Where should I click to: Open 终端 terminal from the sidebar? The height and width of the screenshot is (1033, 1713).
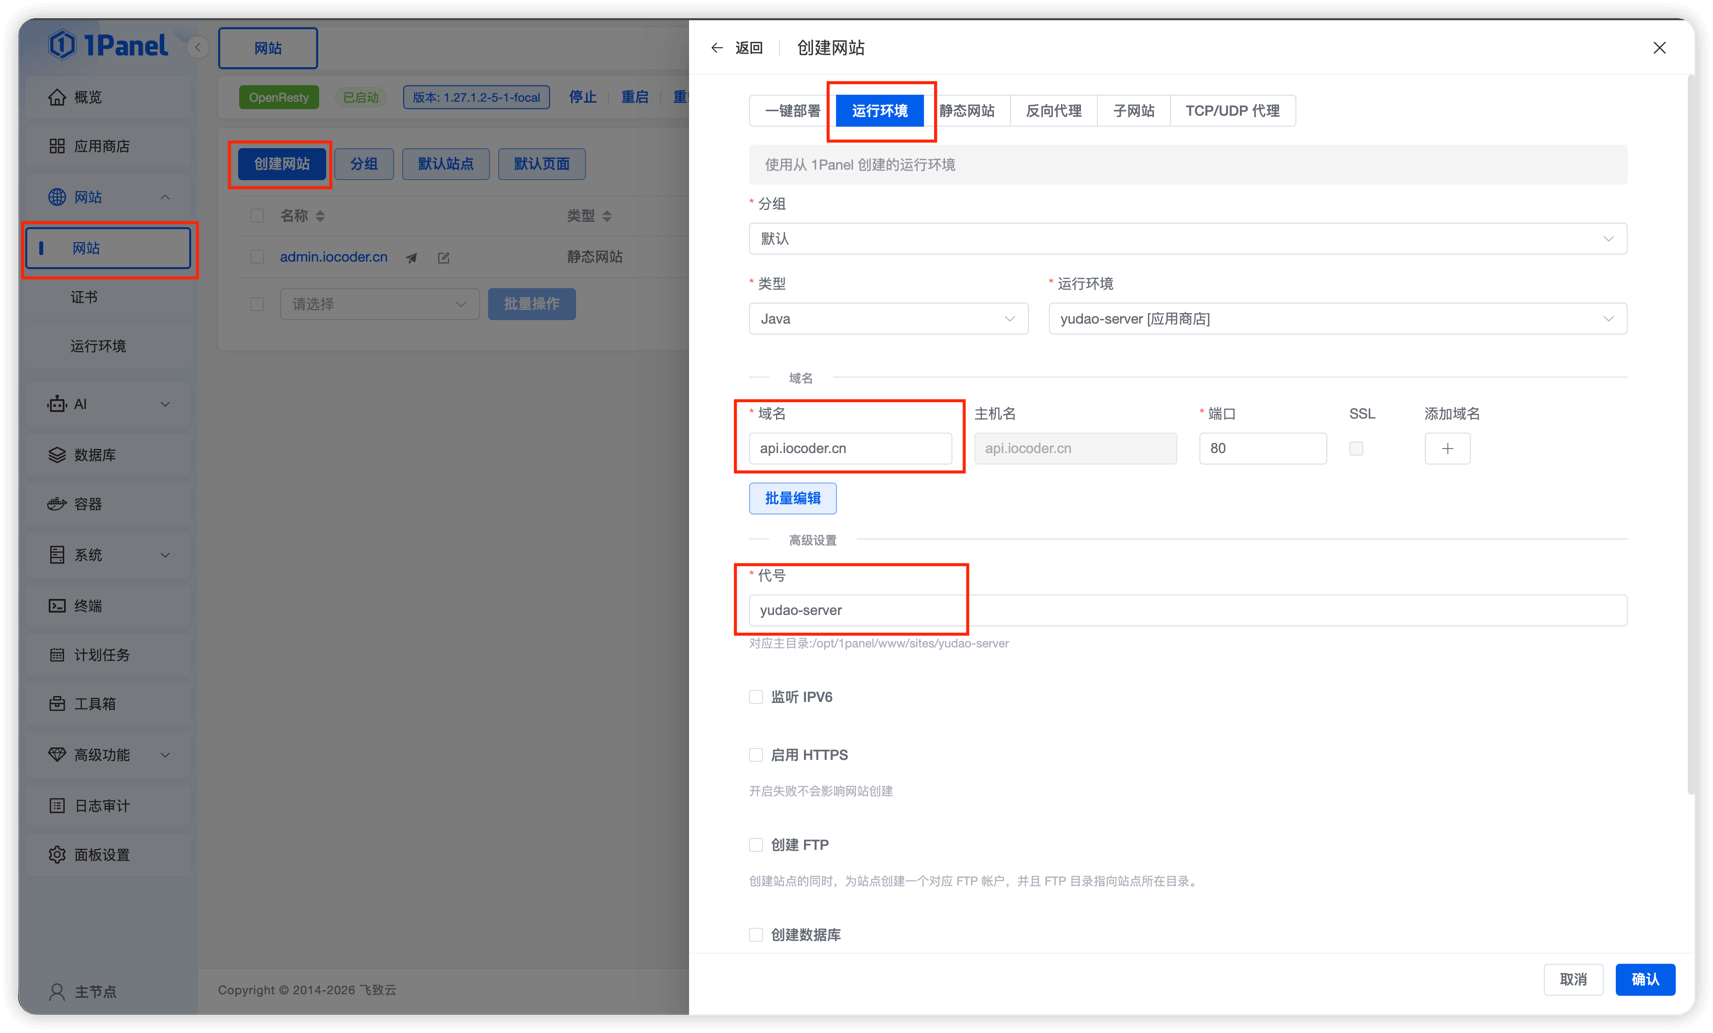[57, 606]
